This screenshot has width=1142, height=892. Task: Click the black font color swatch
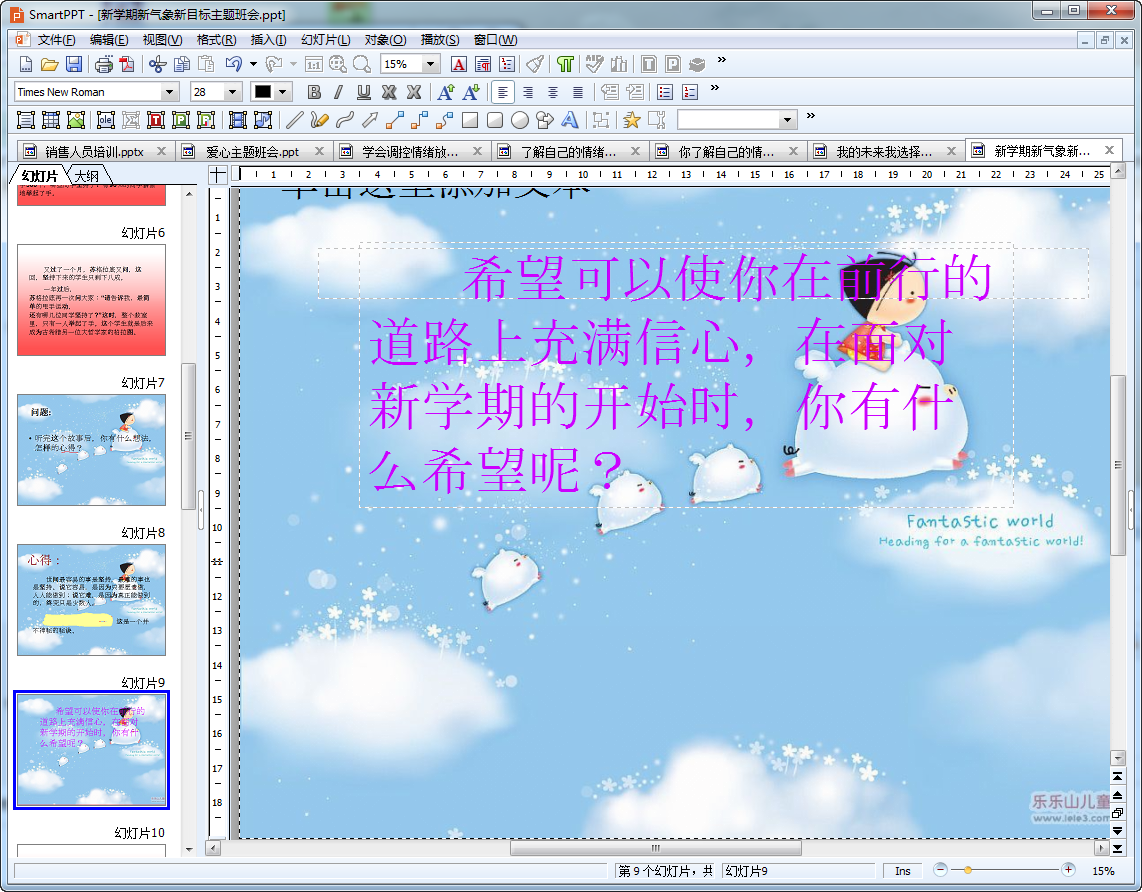[262, 92]
